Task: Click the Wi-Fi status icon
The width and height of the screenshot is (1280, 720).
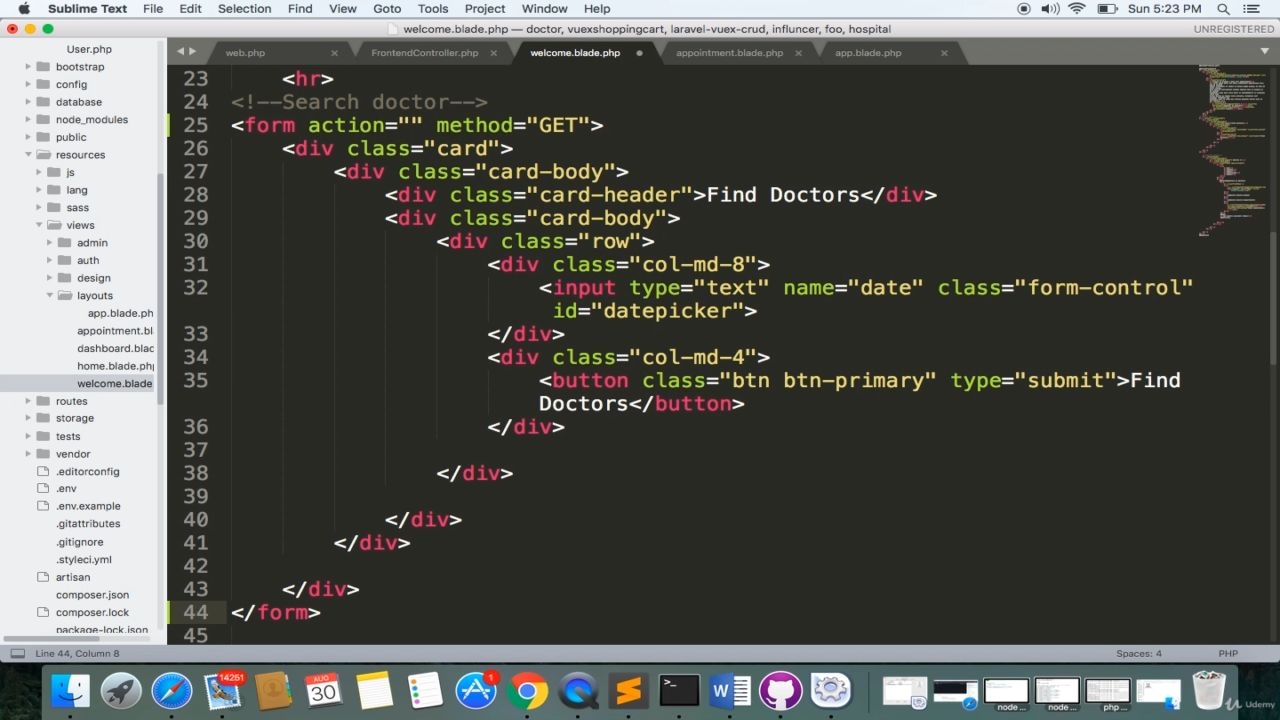Action: click(1077, 9)
